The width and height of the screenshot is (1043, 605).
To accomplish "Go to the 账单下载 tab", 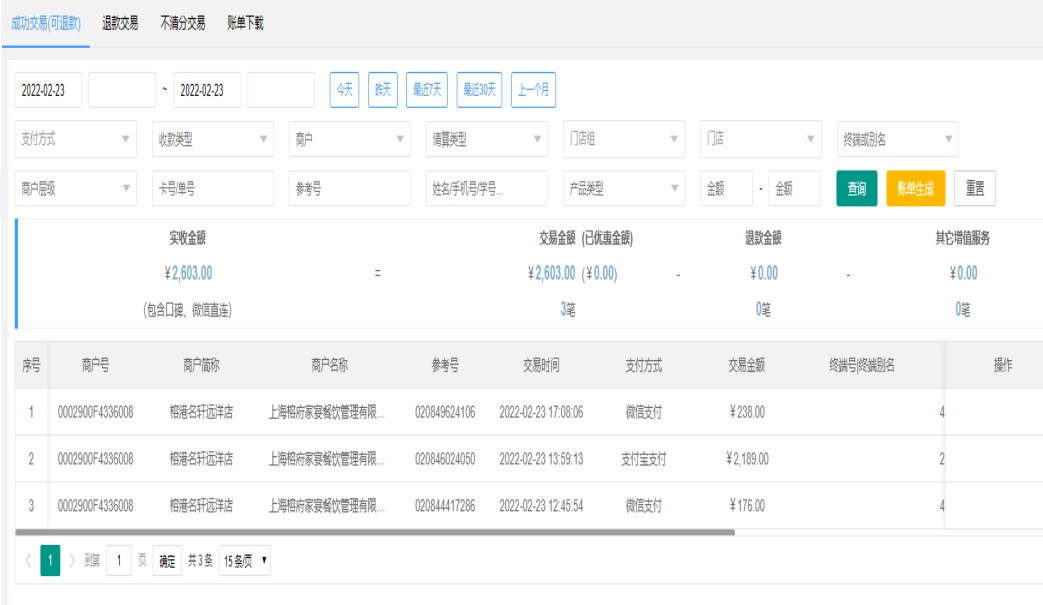I will [245, 23].
